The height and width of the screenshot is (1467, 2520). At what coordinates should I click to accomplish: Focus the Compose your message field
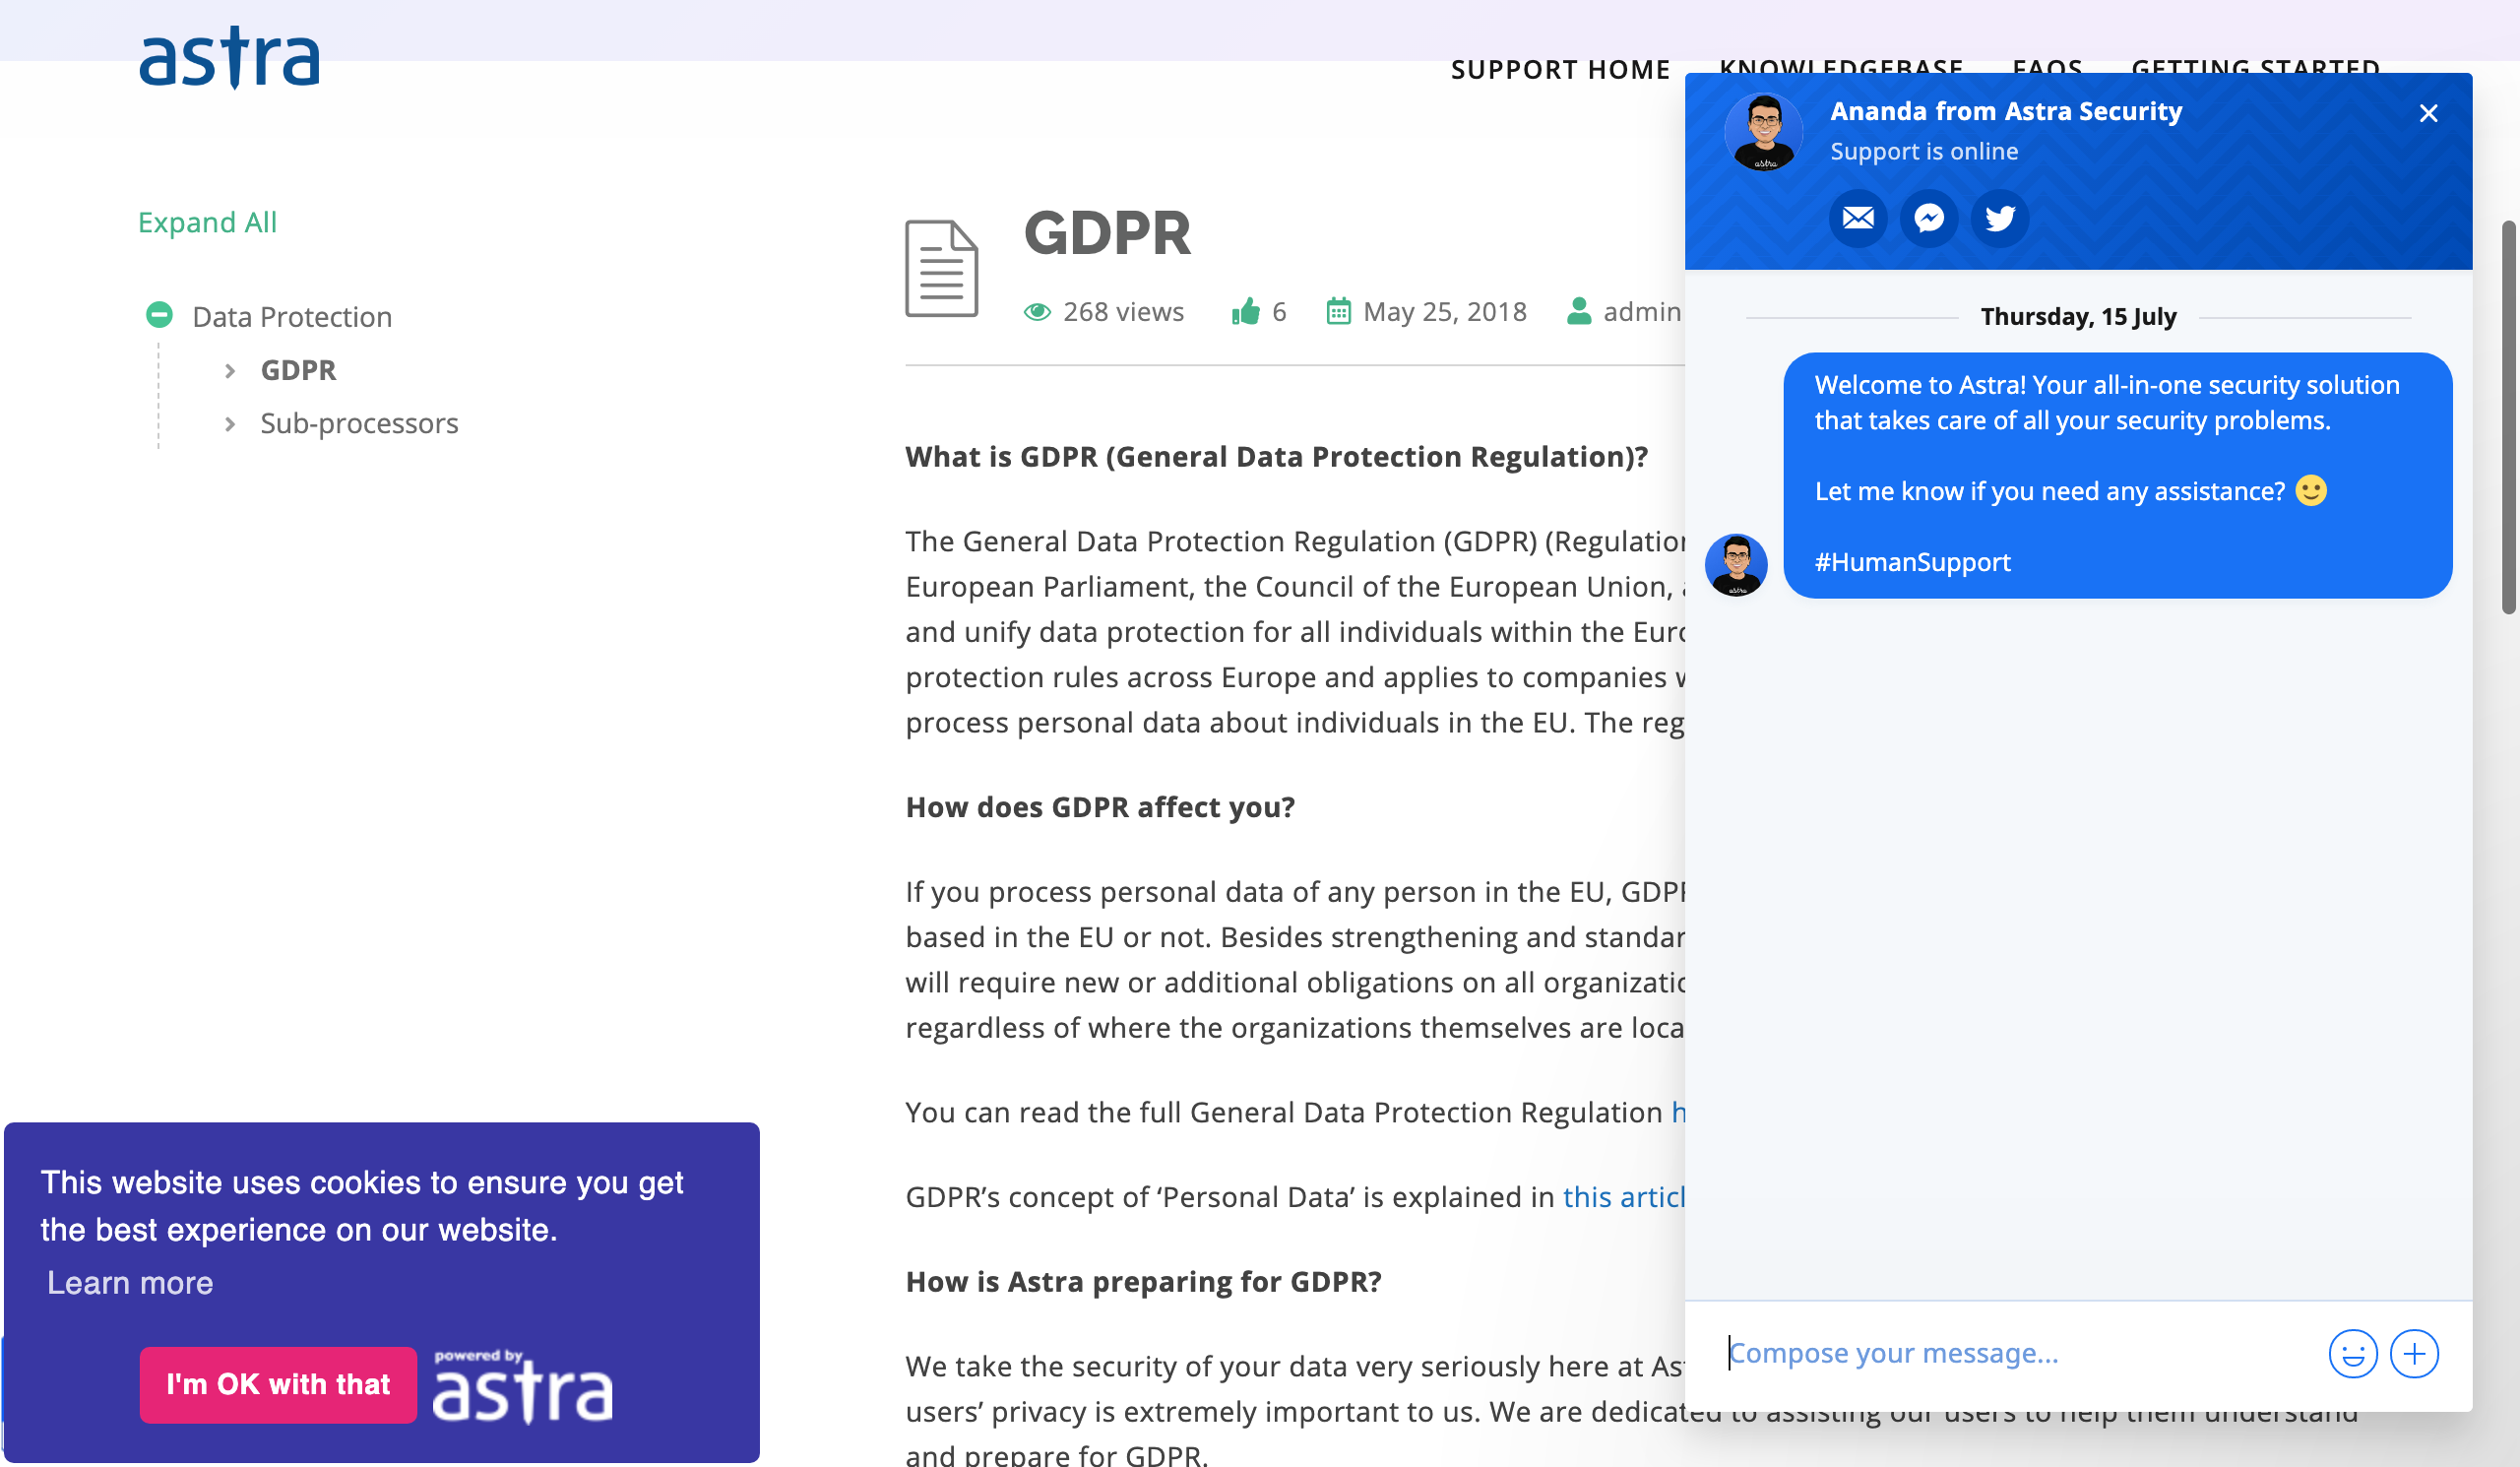(2020, 1353)
